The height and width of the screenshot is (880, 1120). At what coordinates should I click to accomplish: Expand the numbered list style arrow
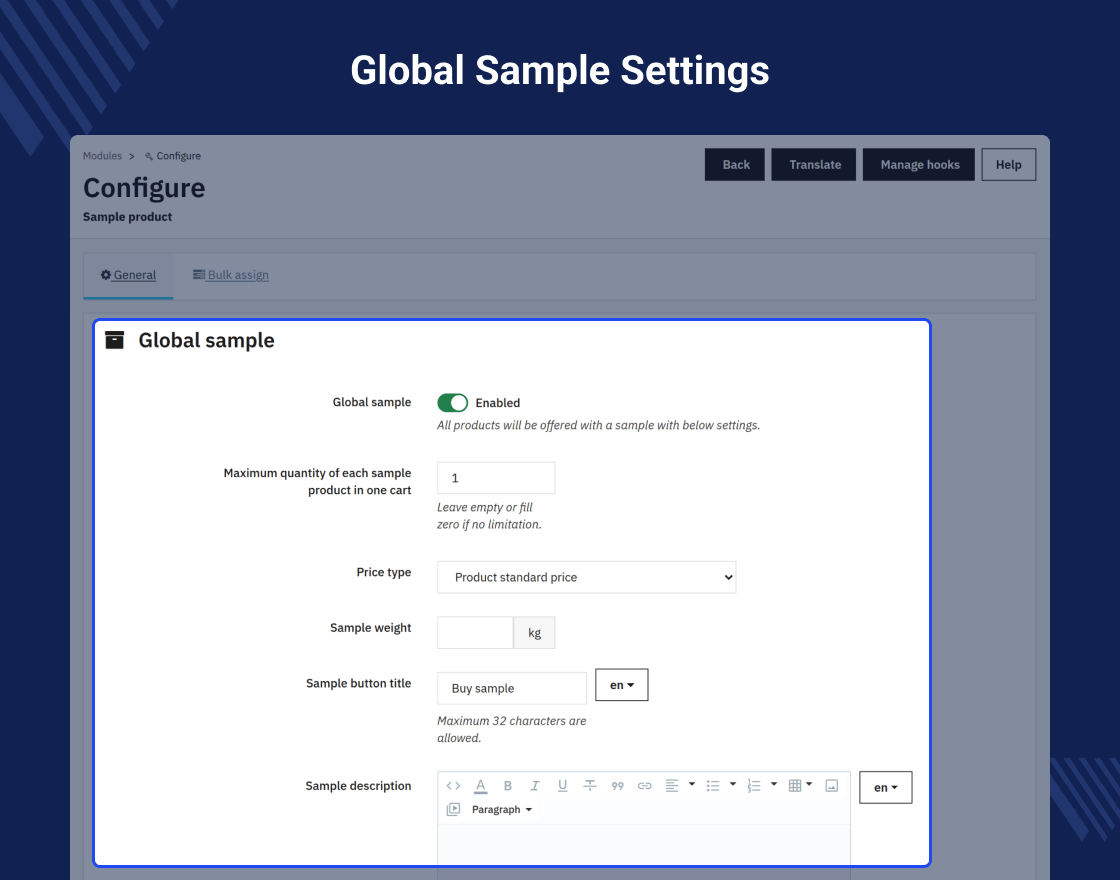[x=774, y=784]
